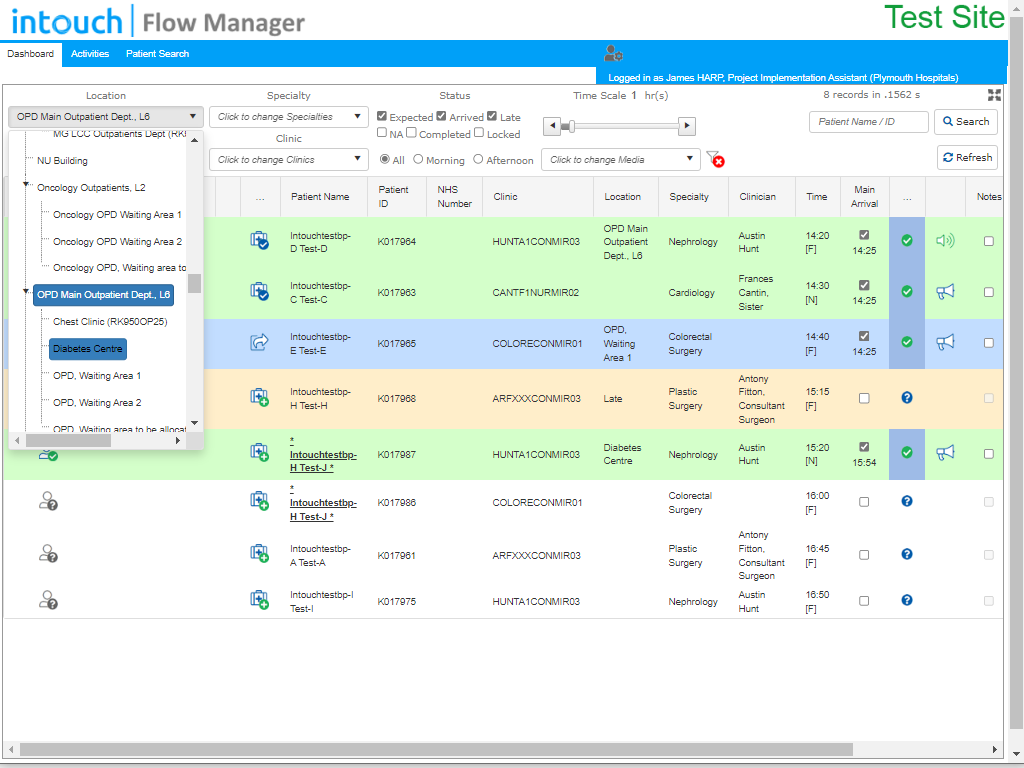
Task: Open the Location dropdown
Action: click(x=106, y=117)
